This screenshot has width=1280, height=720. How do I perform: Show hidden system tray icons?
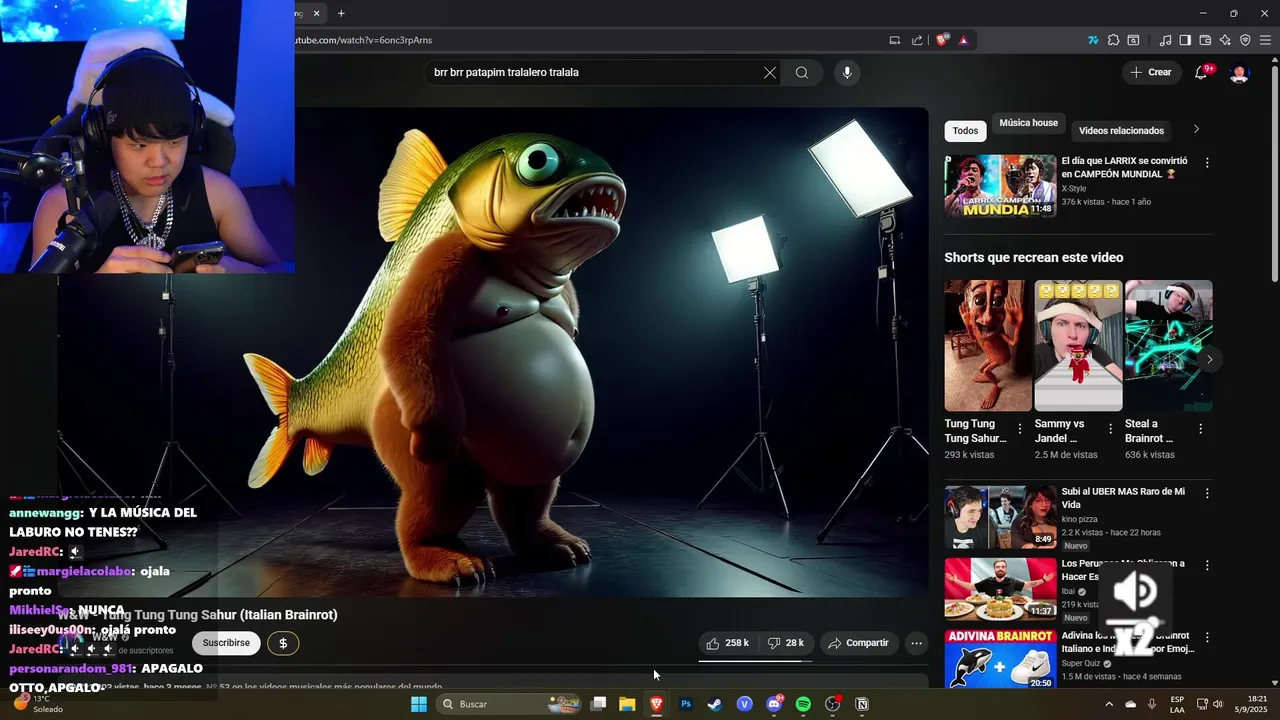[1109, 704]
